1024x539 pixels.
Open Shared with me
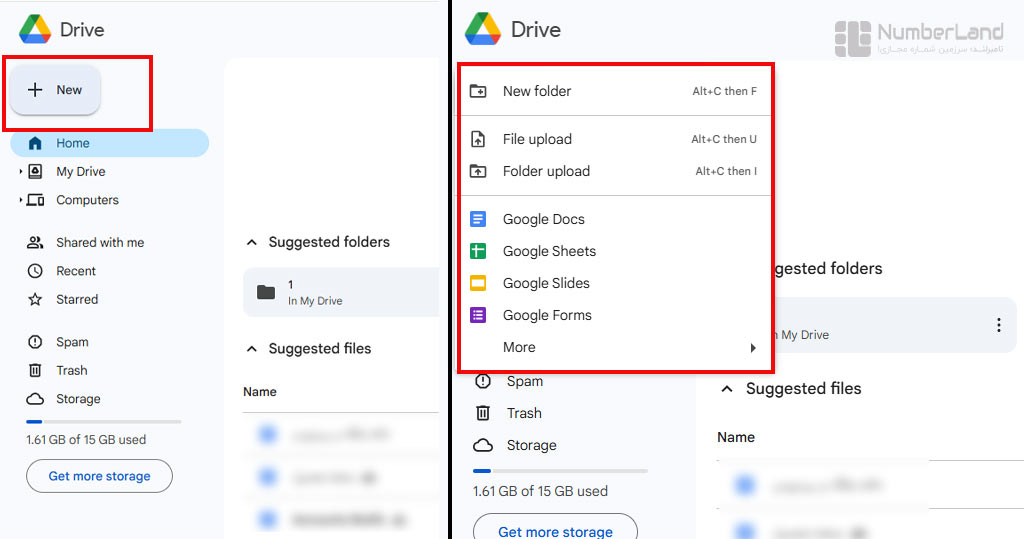tap(100, 242)
